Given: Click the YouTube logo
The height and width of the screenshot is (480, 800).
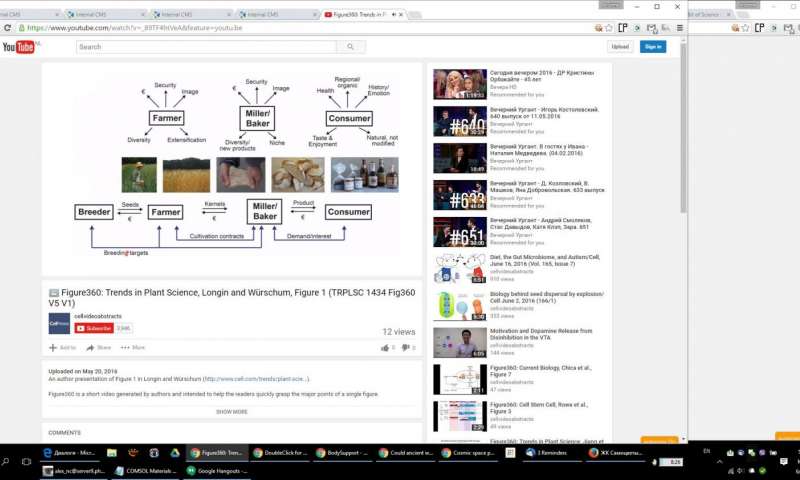Looking at the screenshot, I should (x=18, y=47).
